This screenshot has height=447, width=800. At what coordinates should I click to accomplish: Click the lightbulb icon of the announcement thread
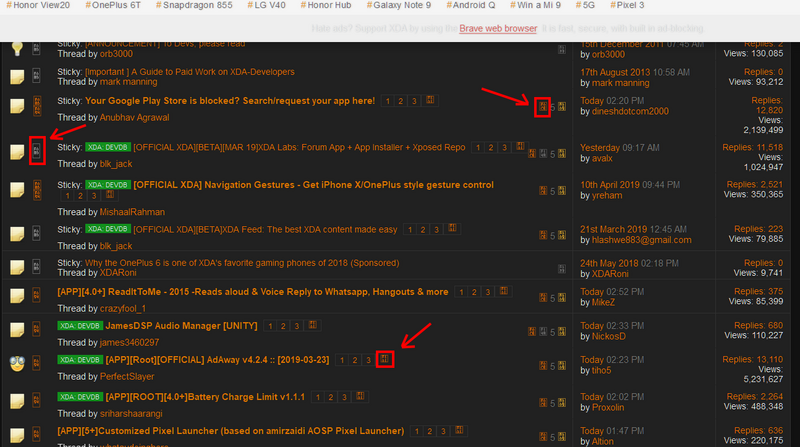(17, 48)
